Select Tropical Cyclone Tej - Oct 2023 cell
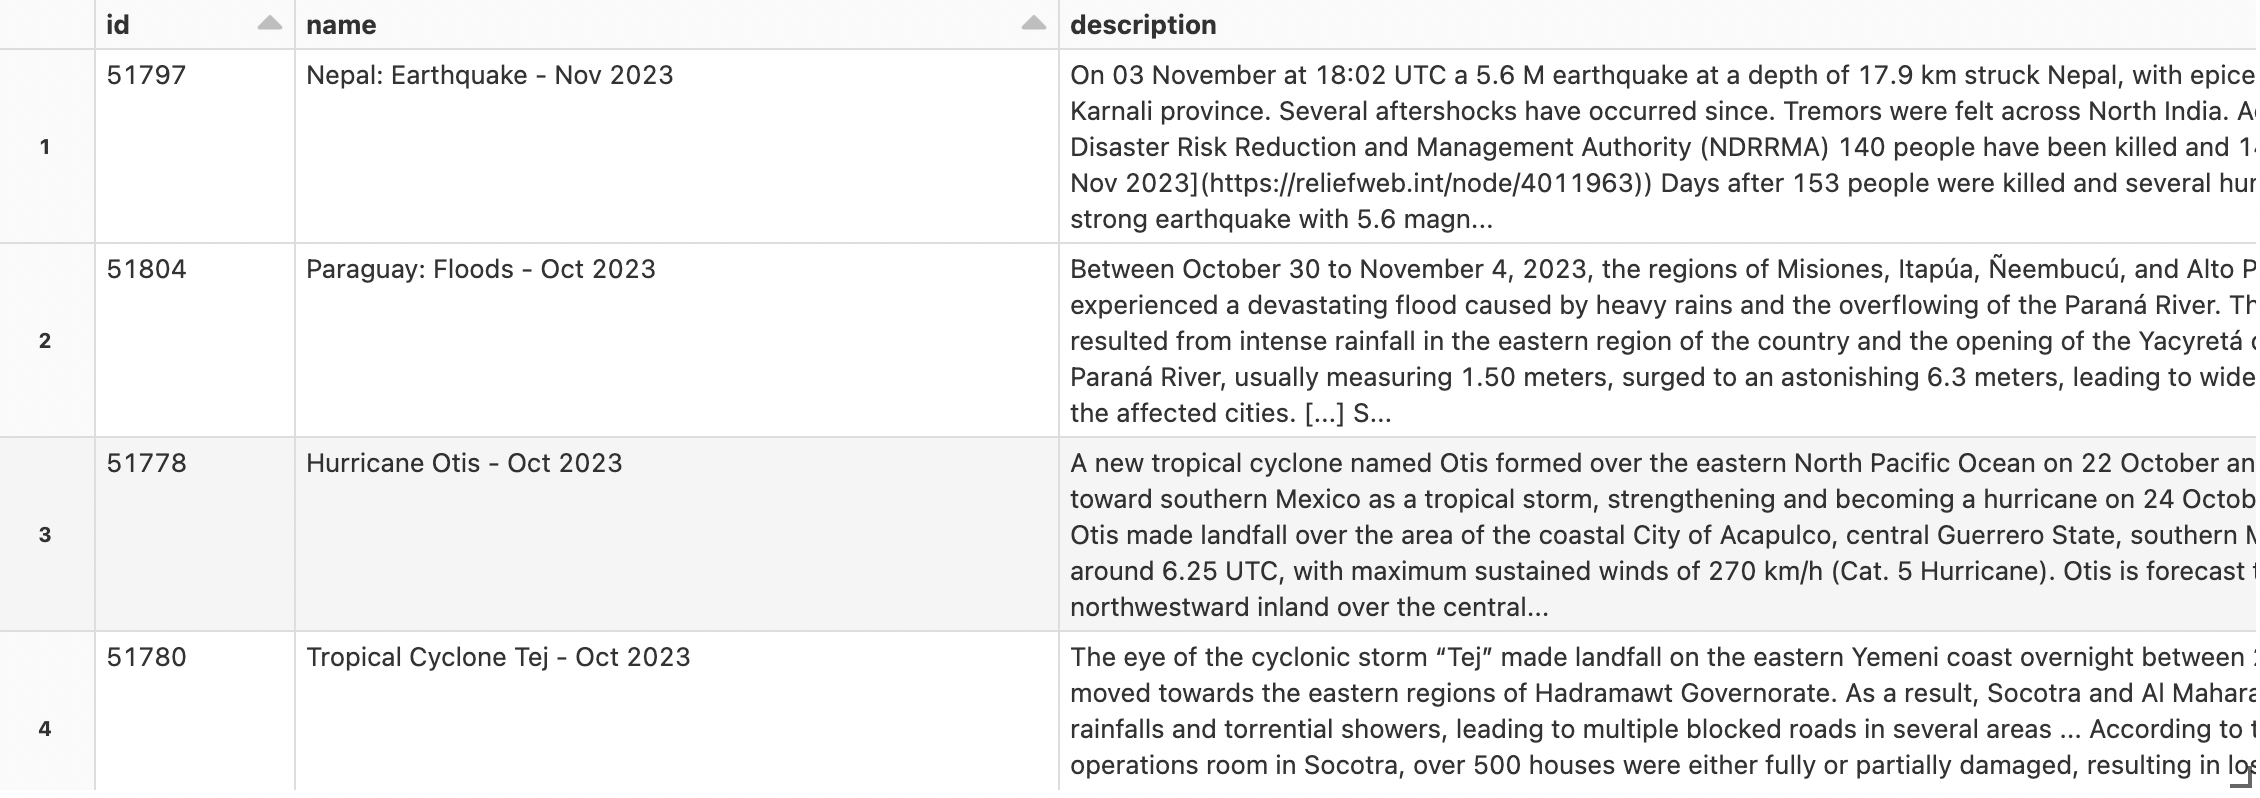 coord(498,657)
